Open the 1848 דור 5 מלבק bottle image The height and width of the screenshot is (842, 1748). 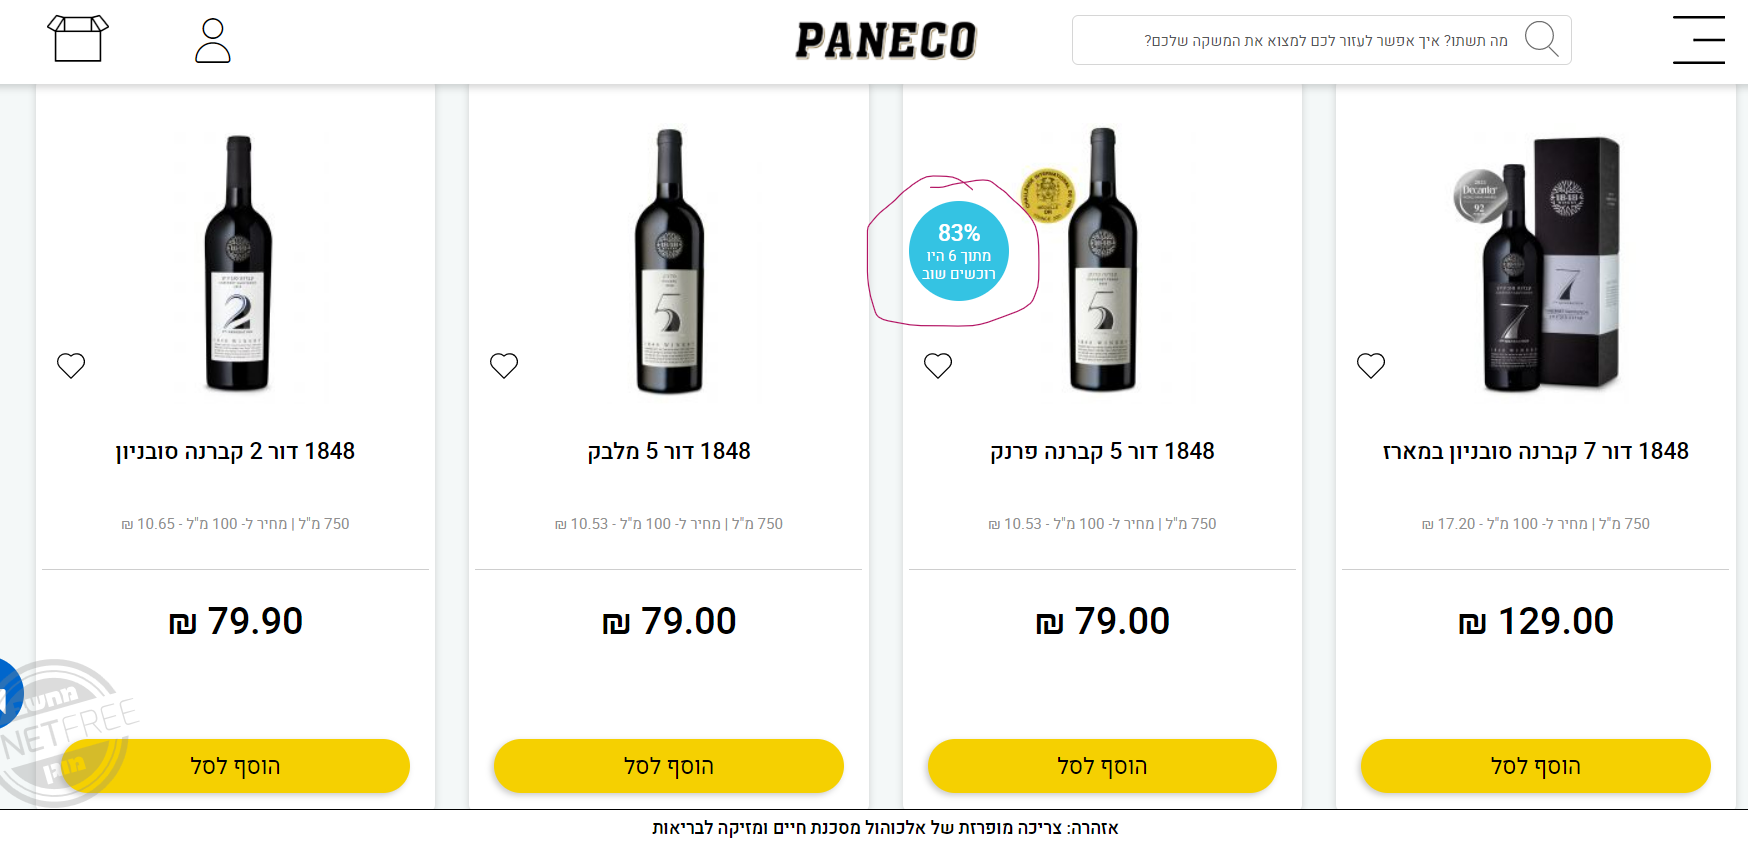669,262
